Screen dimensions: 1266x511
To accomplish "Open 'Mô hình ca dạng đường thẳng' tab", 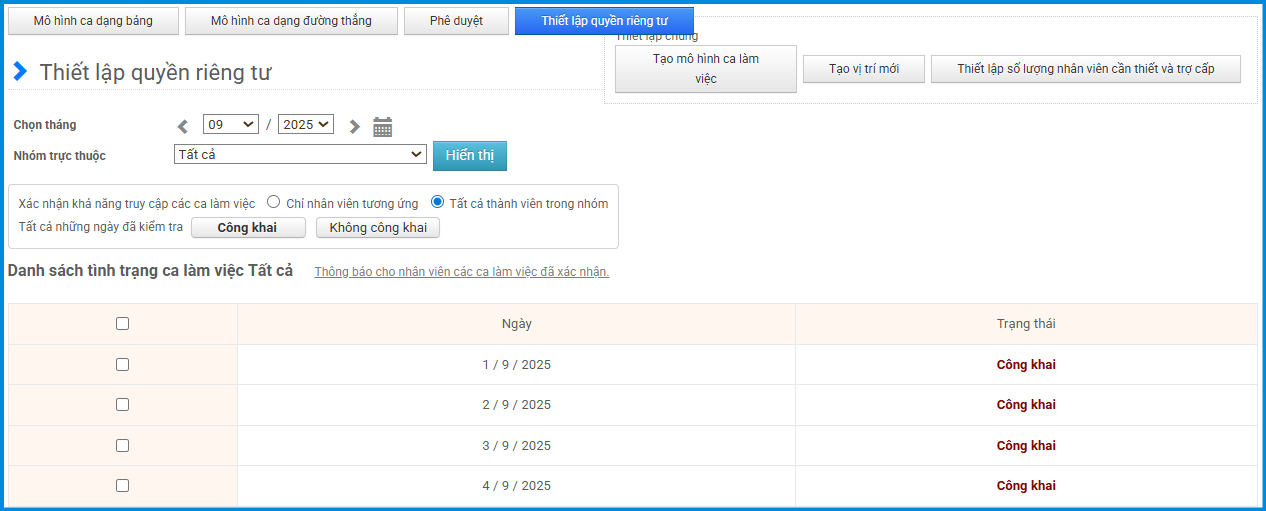I will 291,21.
